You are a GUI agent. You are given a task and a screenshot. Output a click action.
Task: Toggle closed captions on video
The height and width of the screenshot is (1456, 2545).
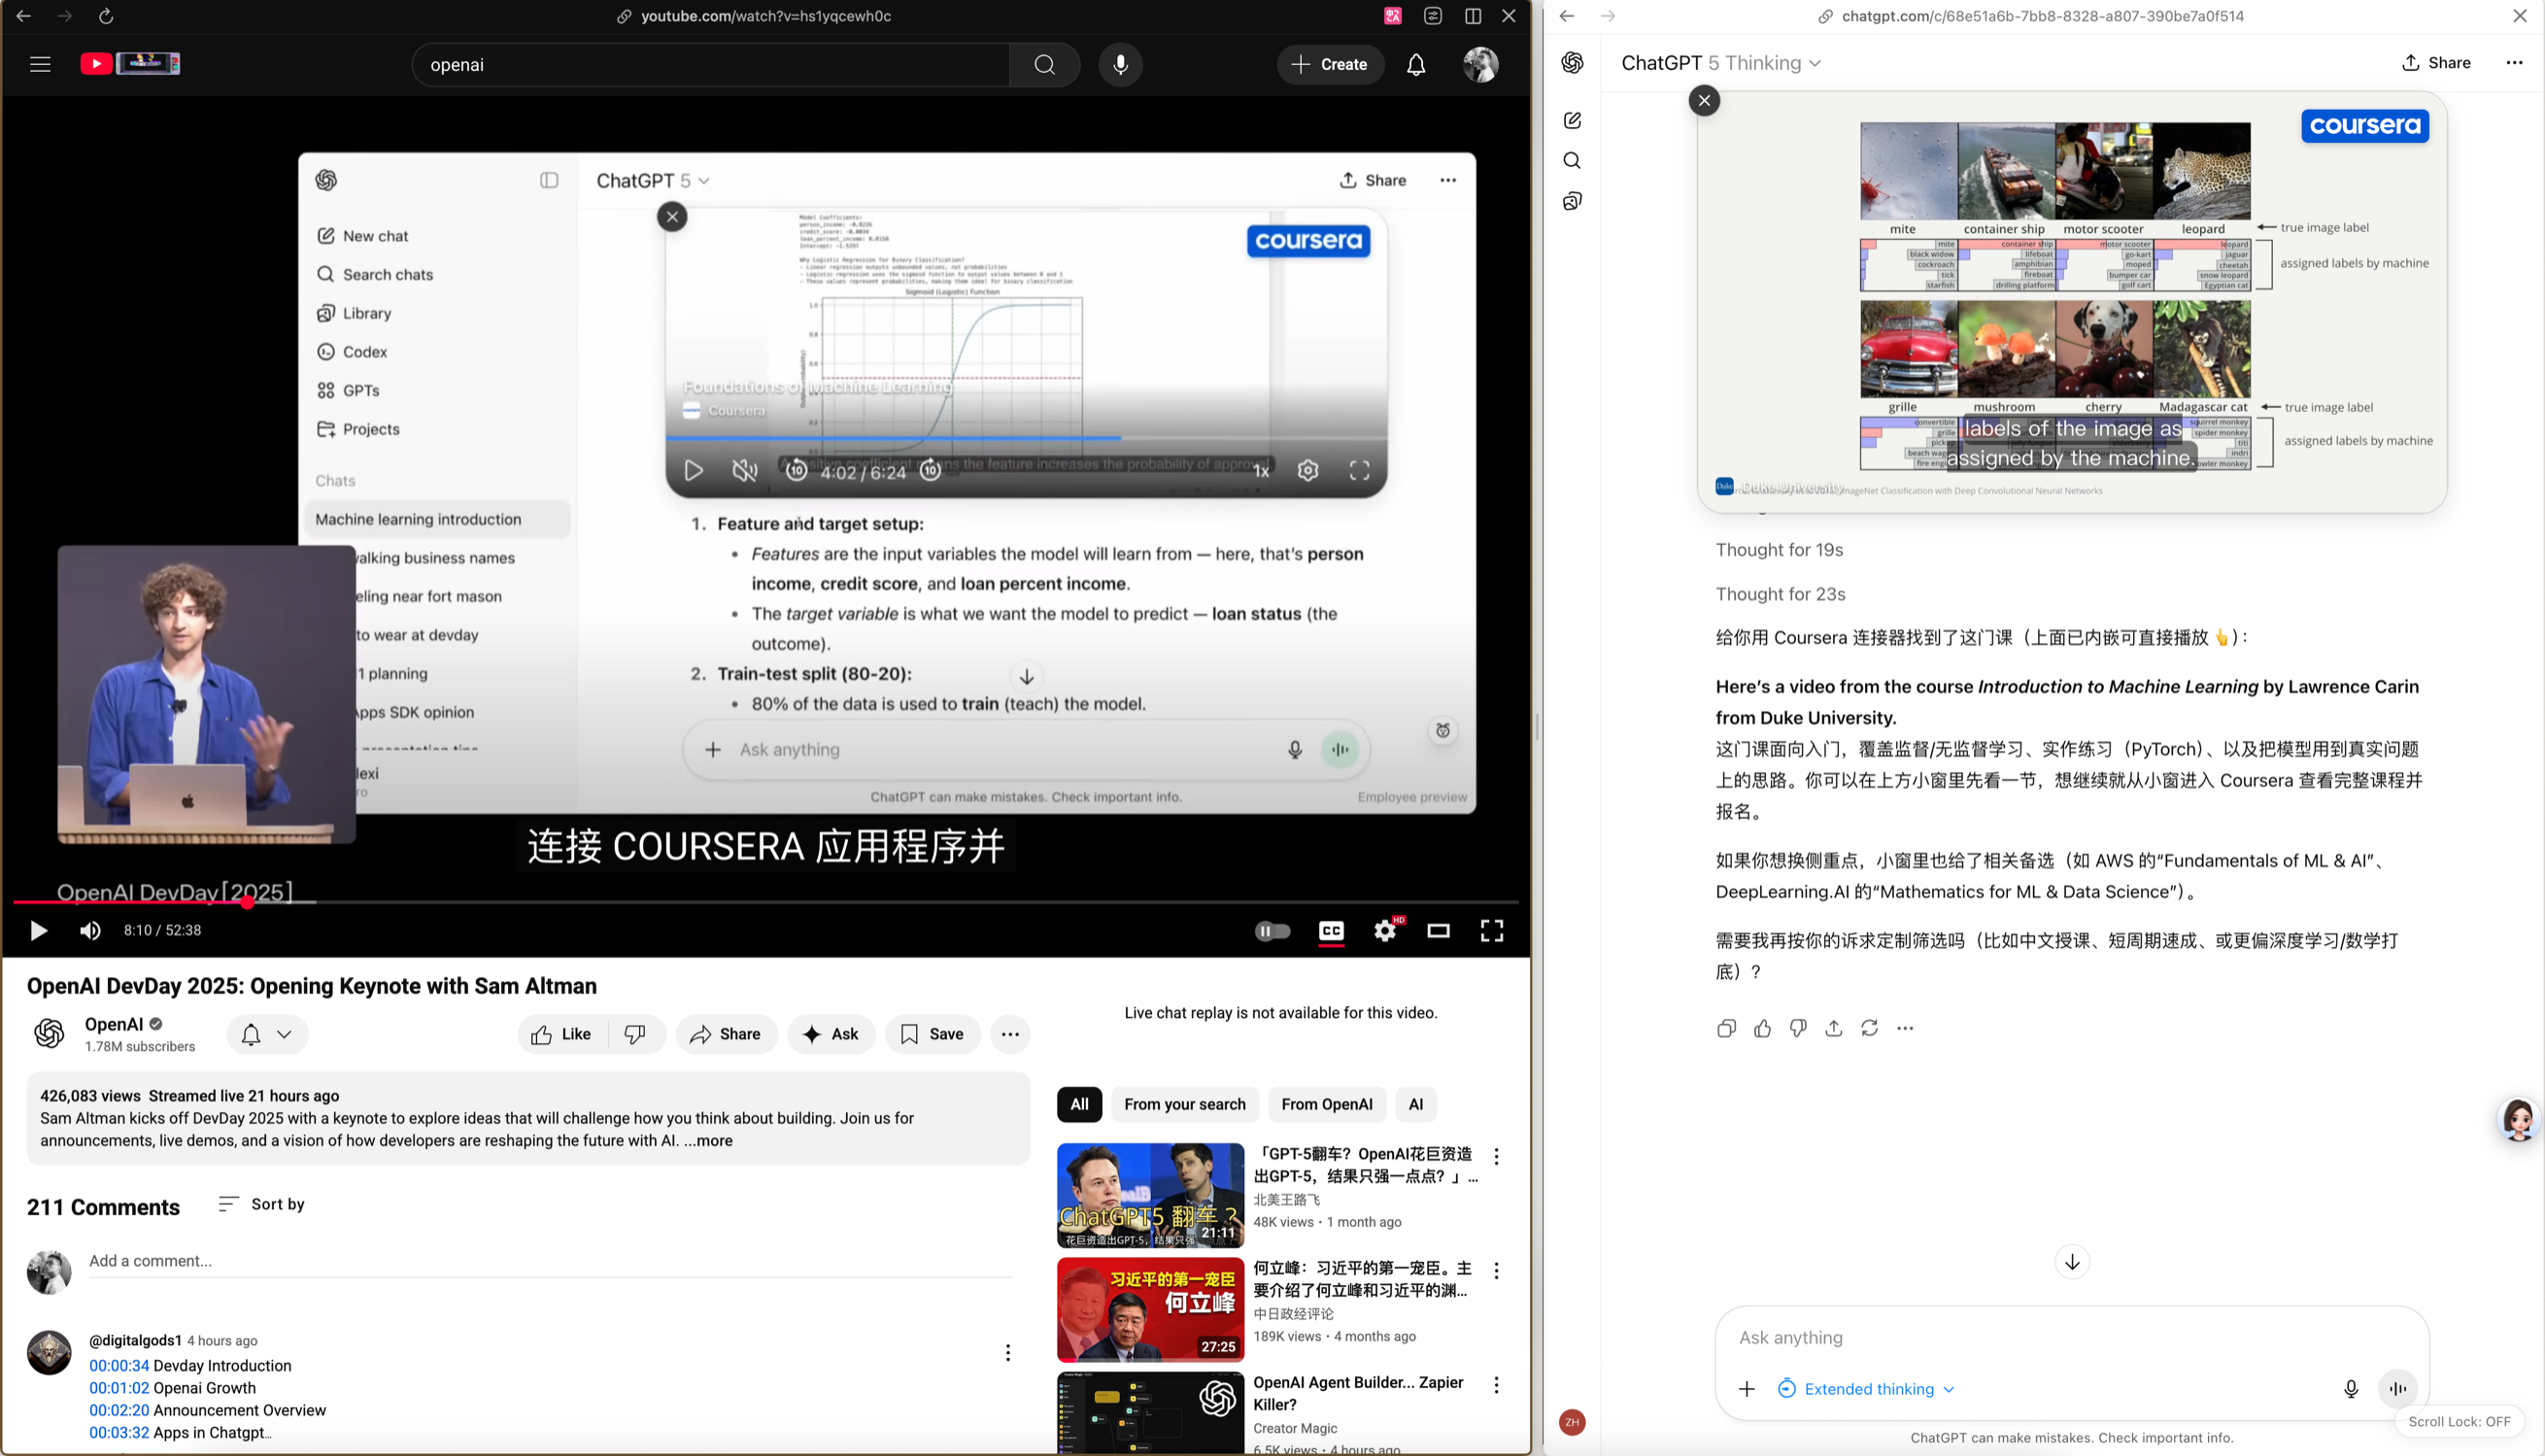[1331, 931]
